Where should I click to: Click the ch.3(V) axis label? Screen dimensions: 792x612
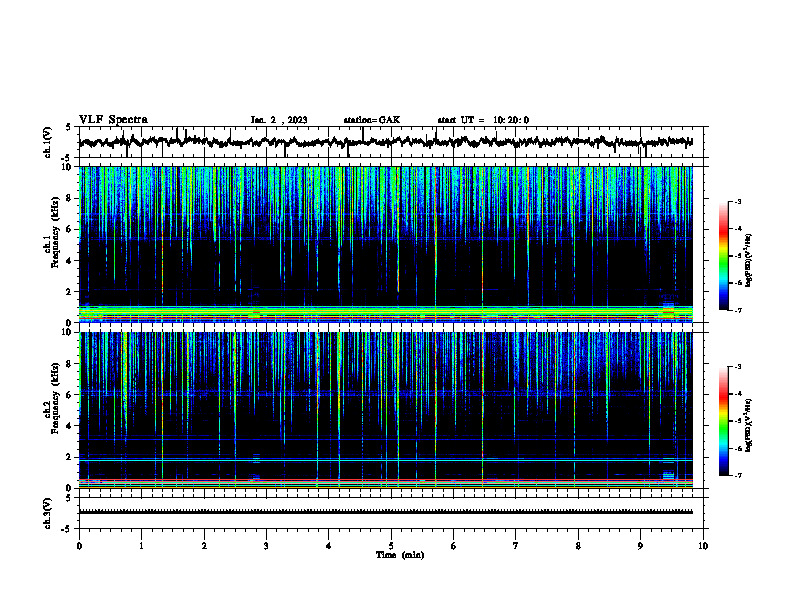point(47,513)
